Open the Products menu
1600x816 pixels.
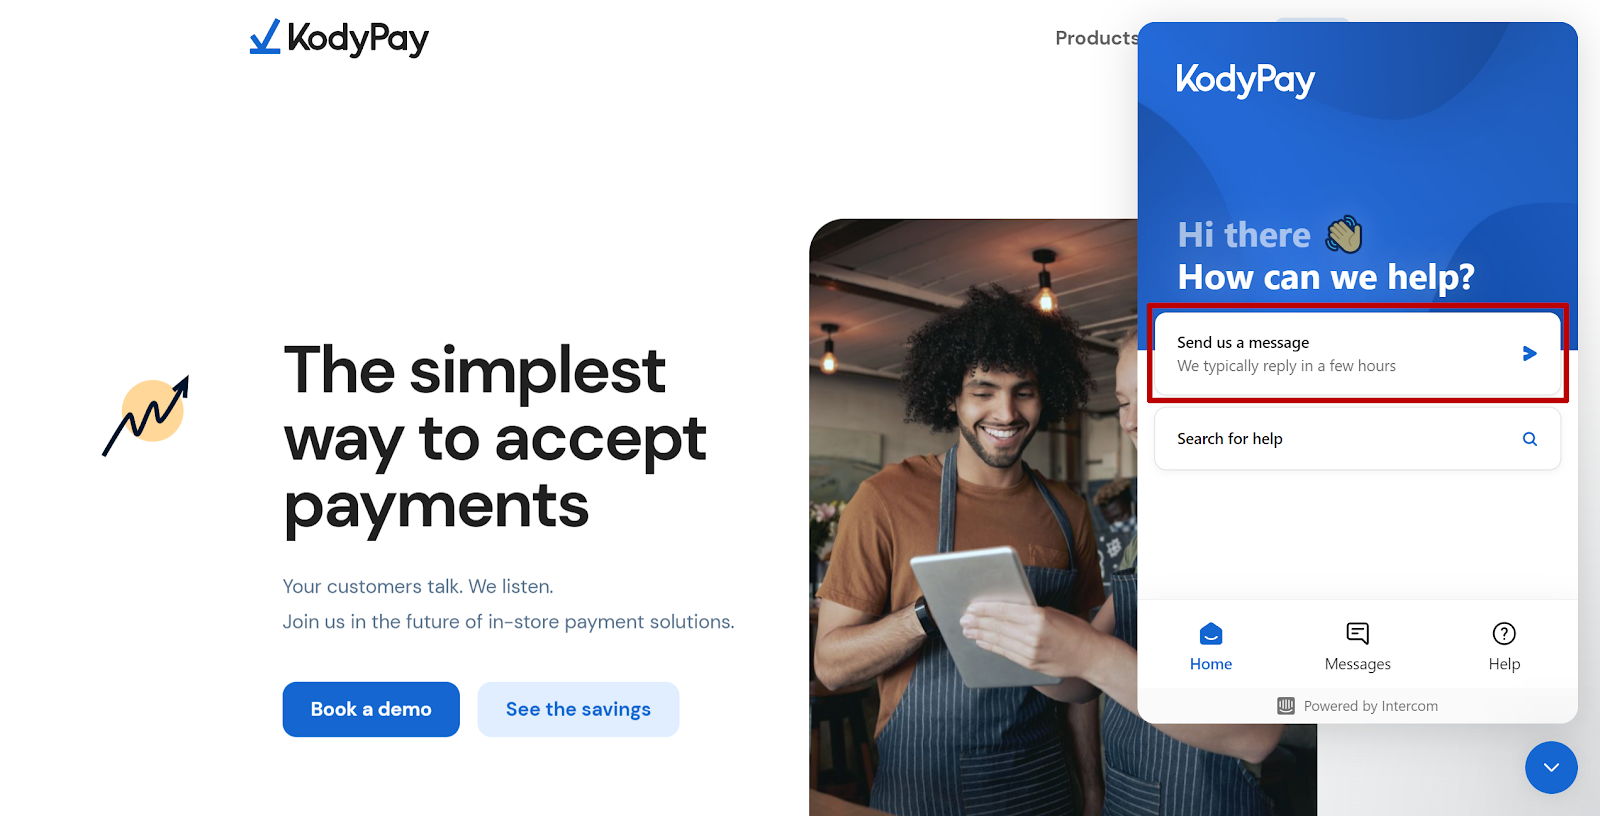1096,38
